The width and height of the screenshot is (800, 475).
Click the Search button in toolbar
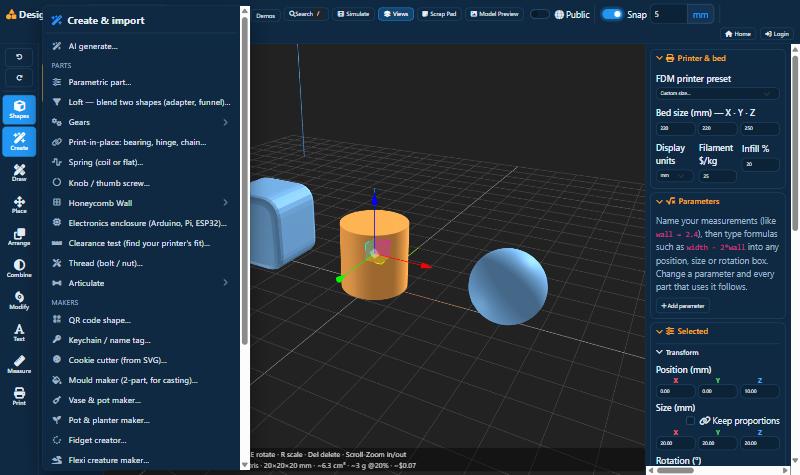click(305, 14)
